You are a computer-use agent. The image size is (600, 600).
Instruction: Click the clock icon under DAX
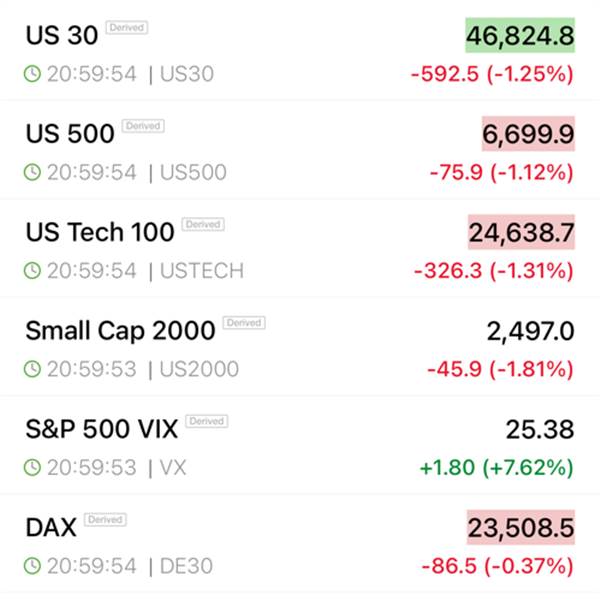(x=32, y=566)
